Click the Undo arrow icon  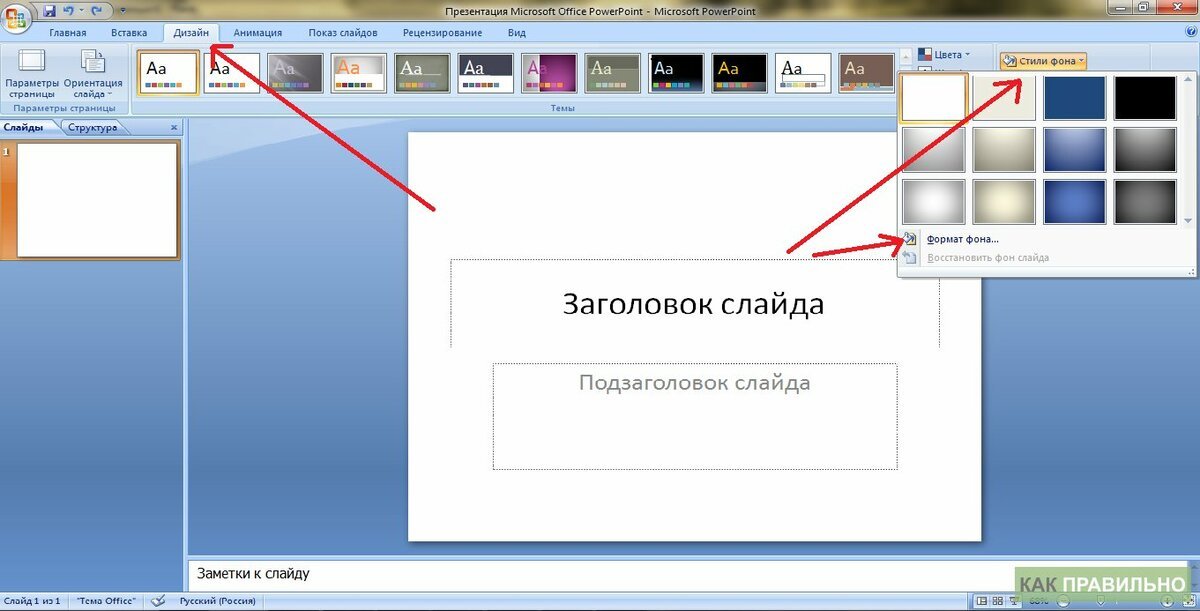click(69, 9)
